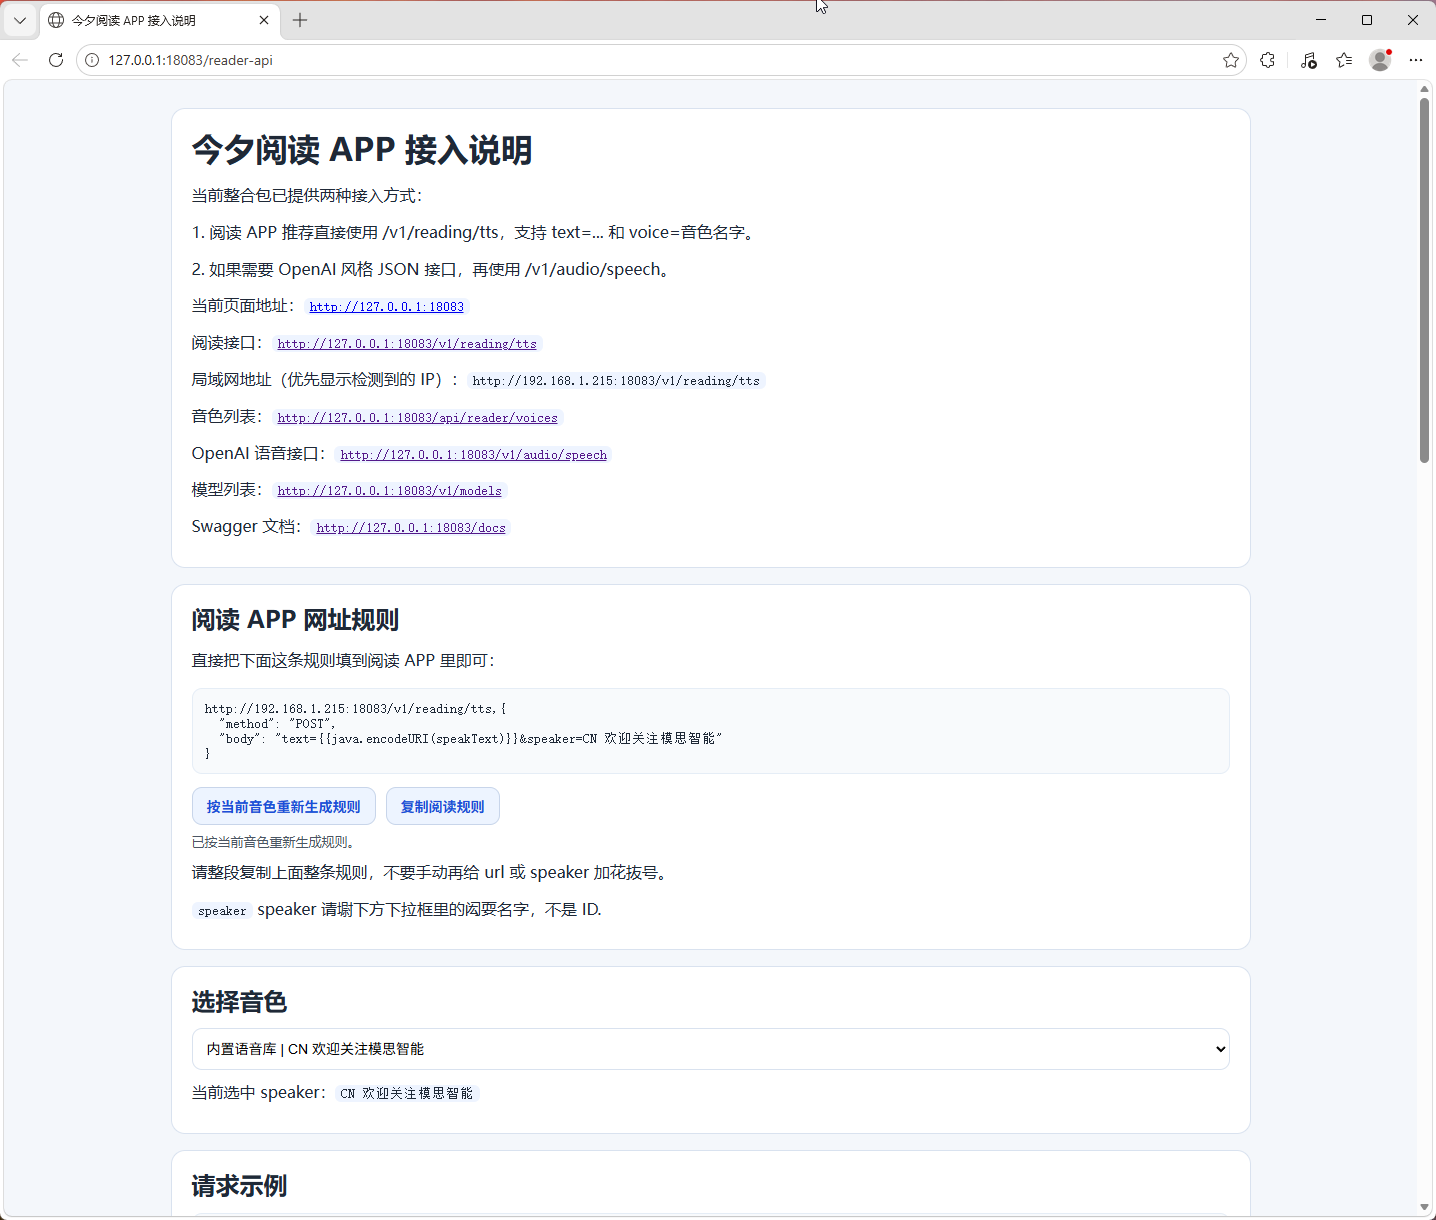This screenshot has height=1220, width=1436.
Task: Bookmark this page with the star icon
Action: pos(1230,60)
